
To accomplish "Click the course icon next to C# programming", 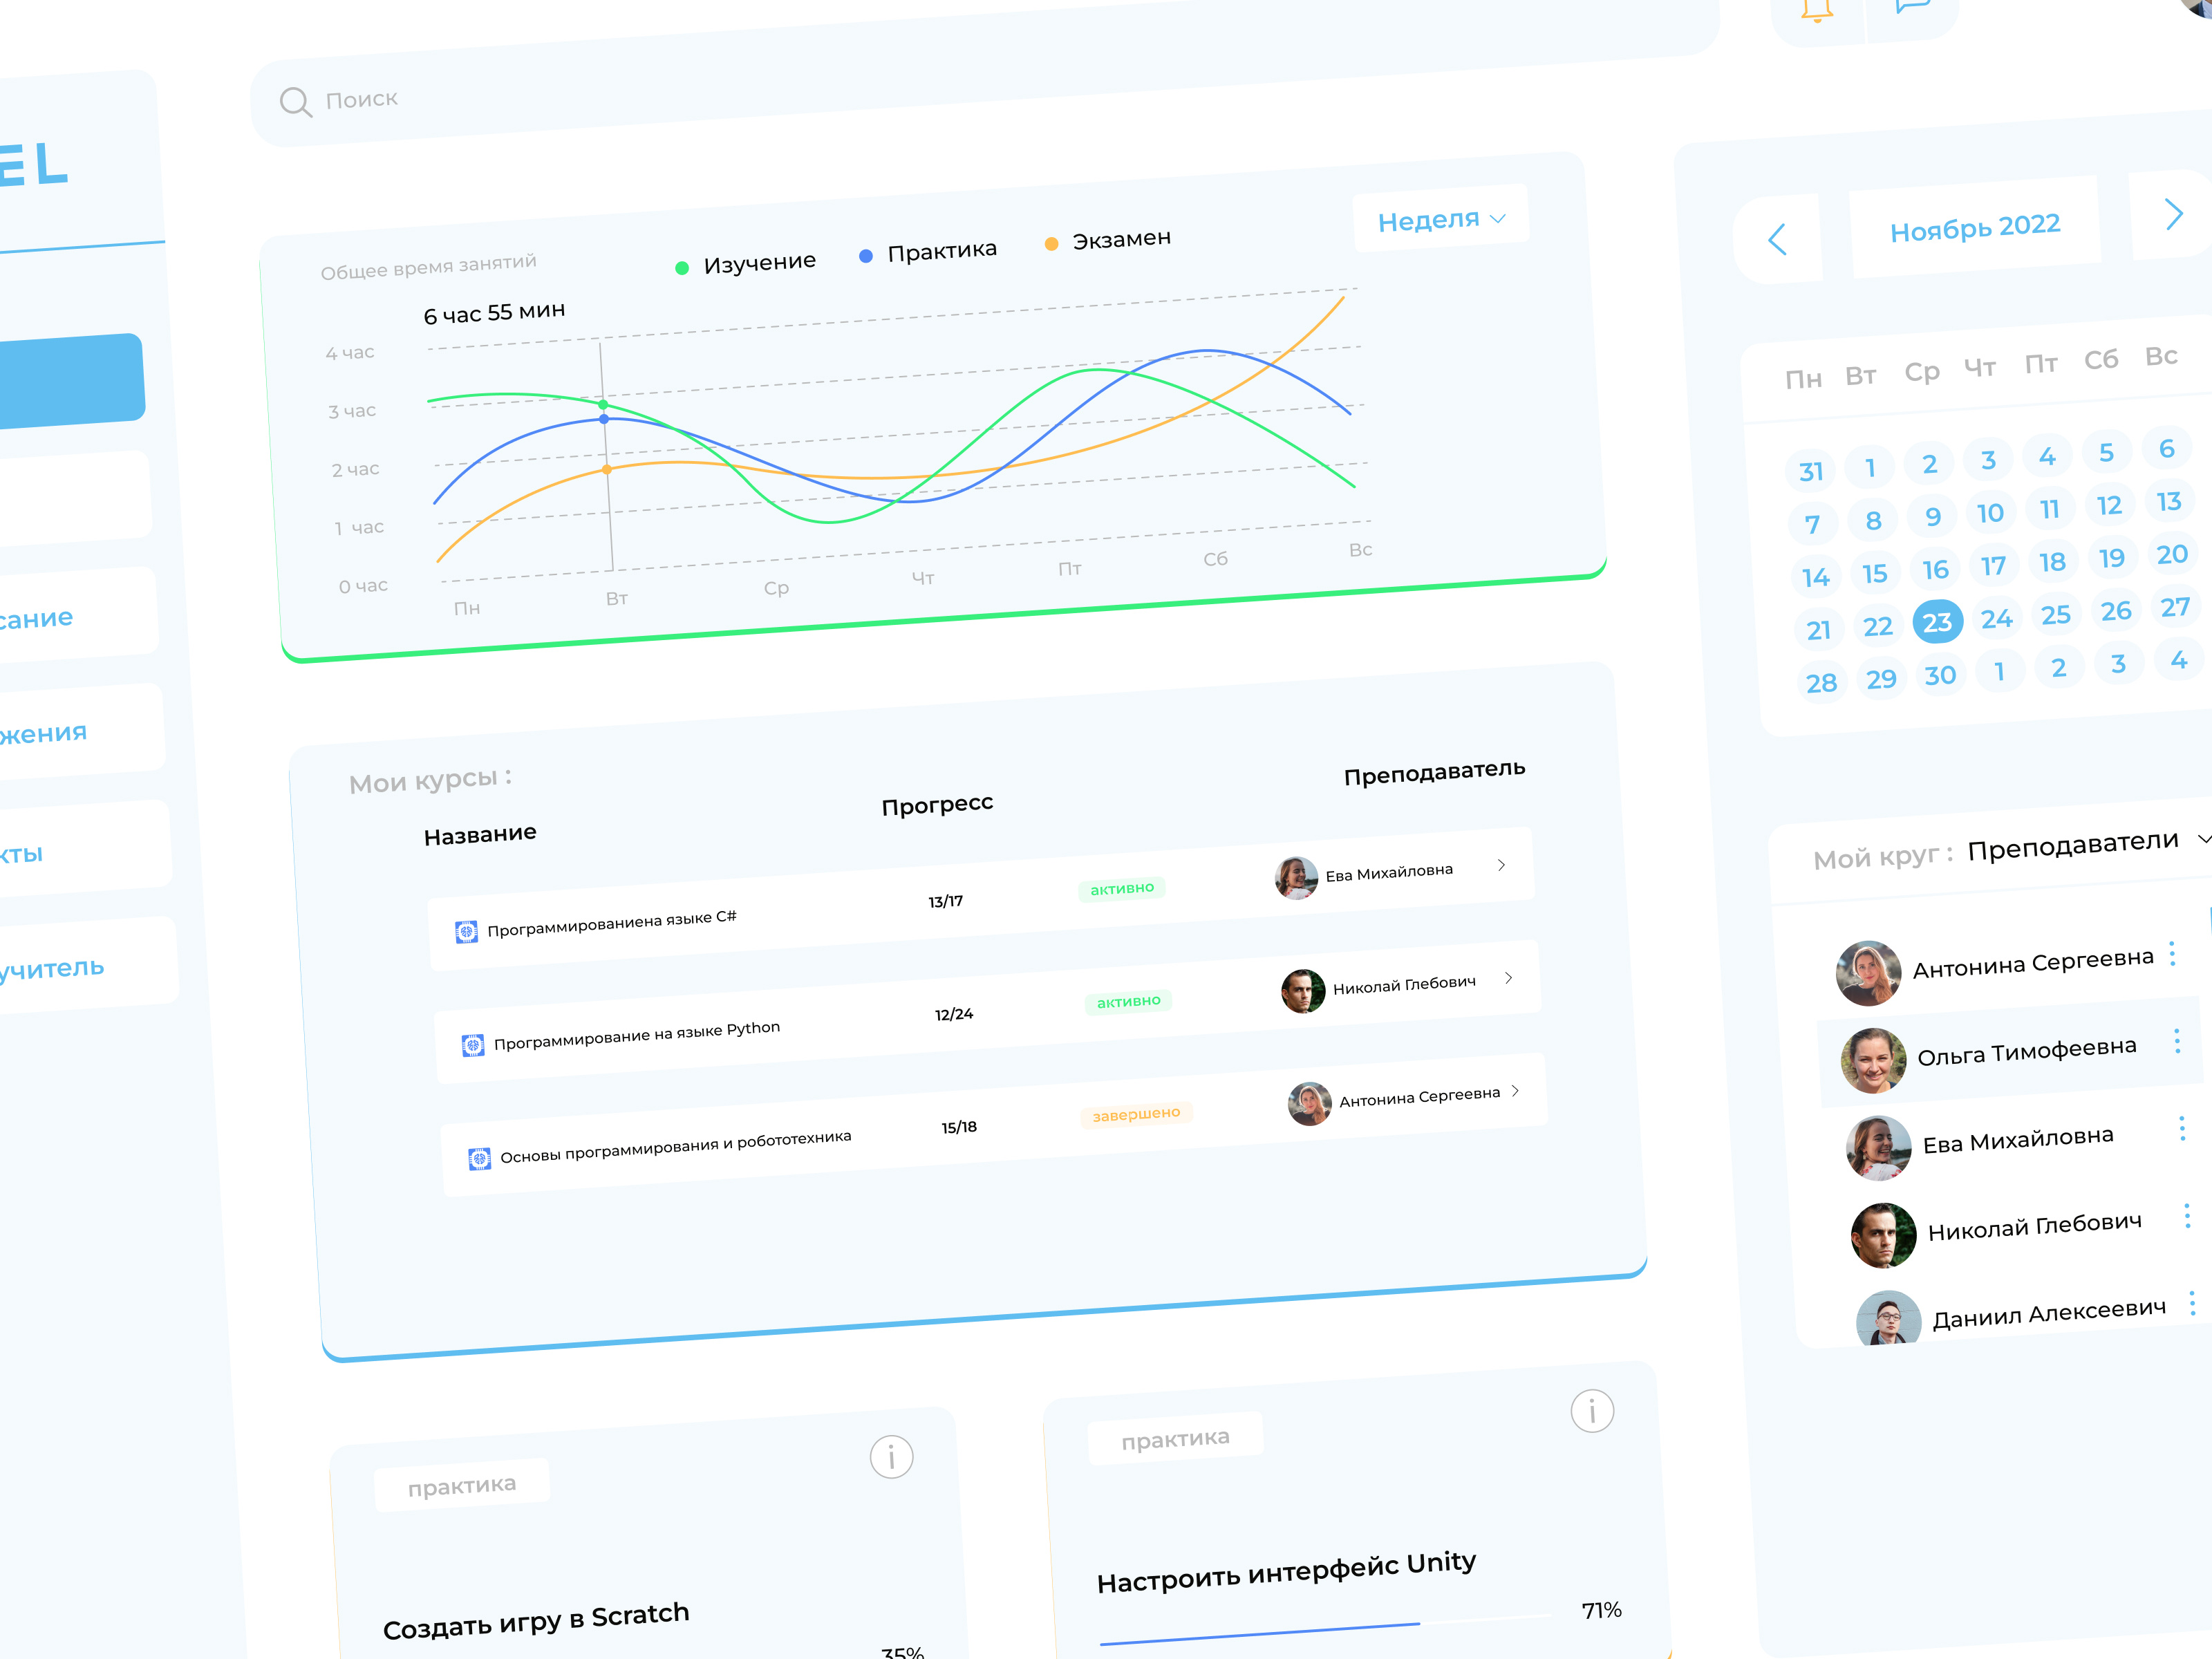I will click(x=468, y=930).
